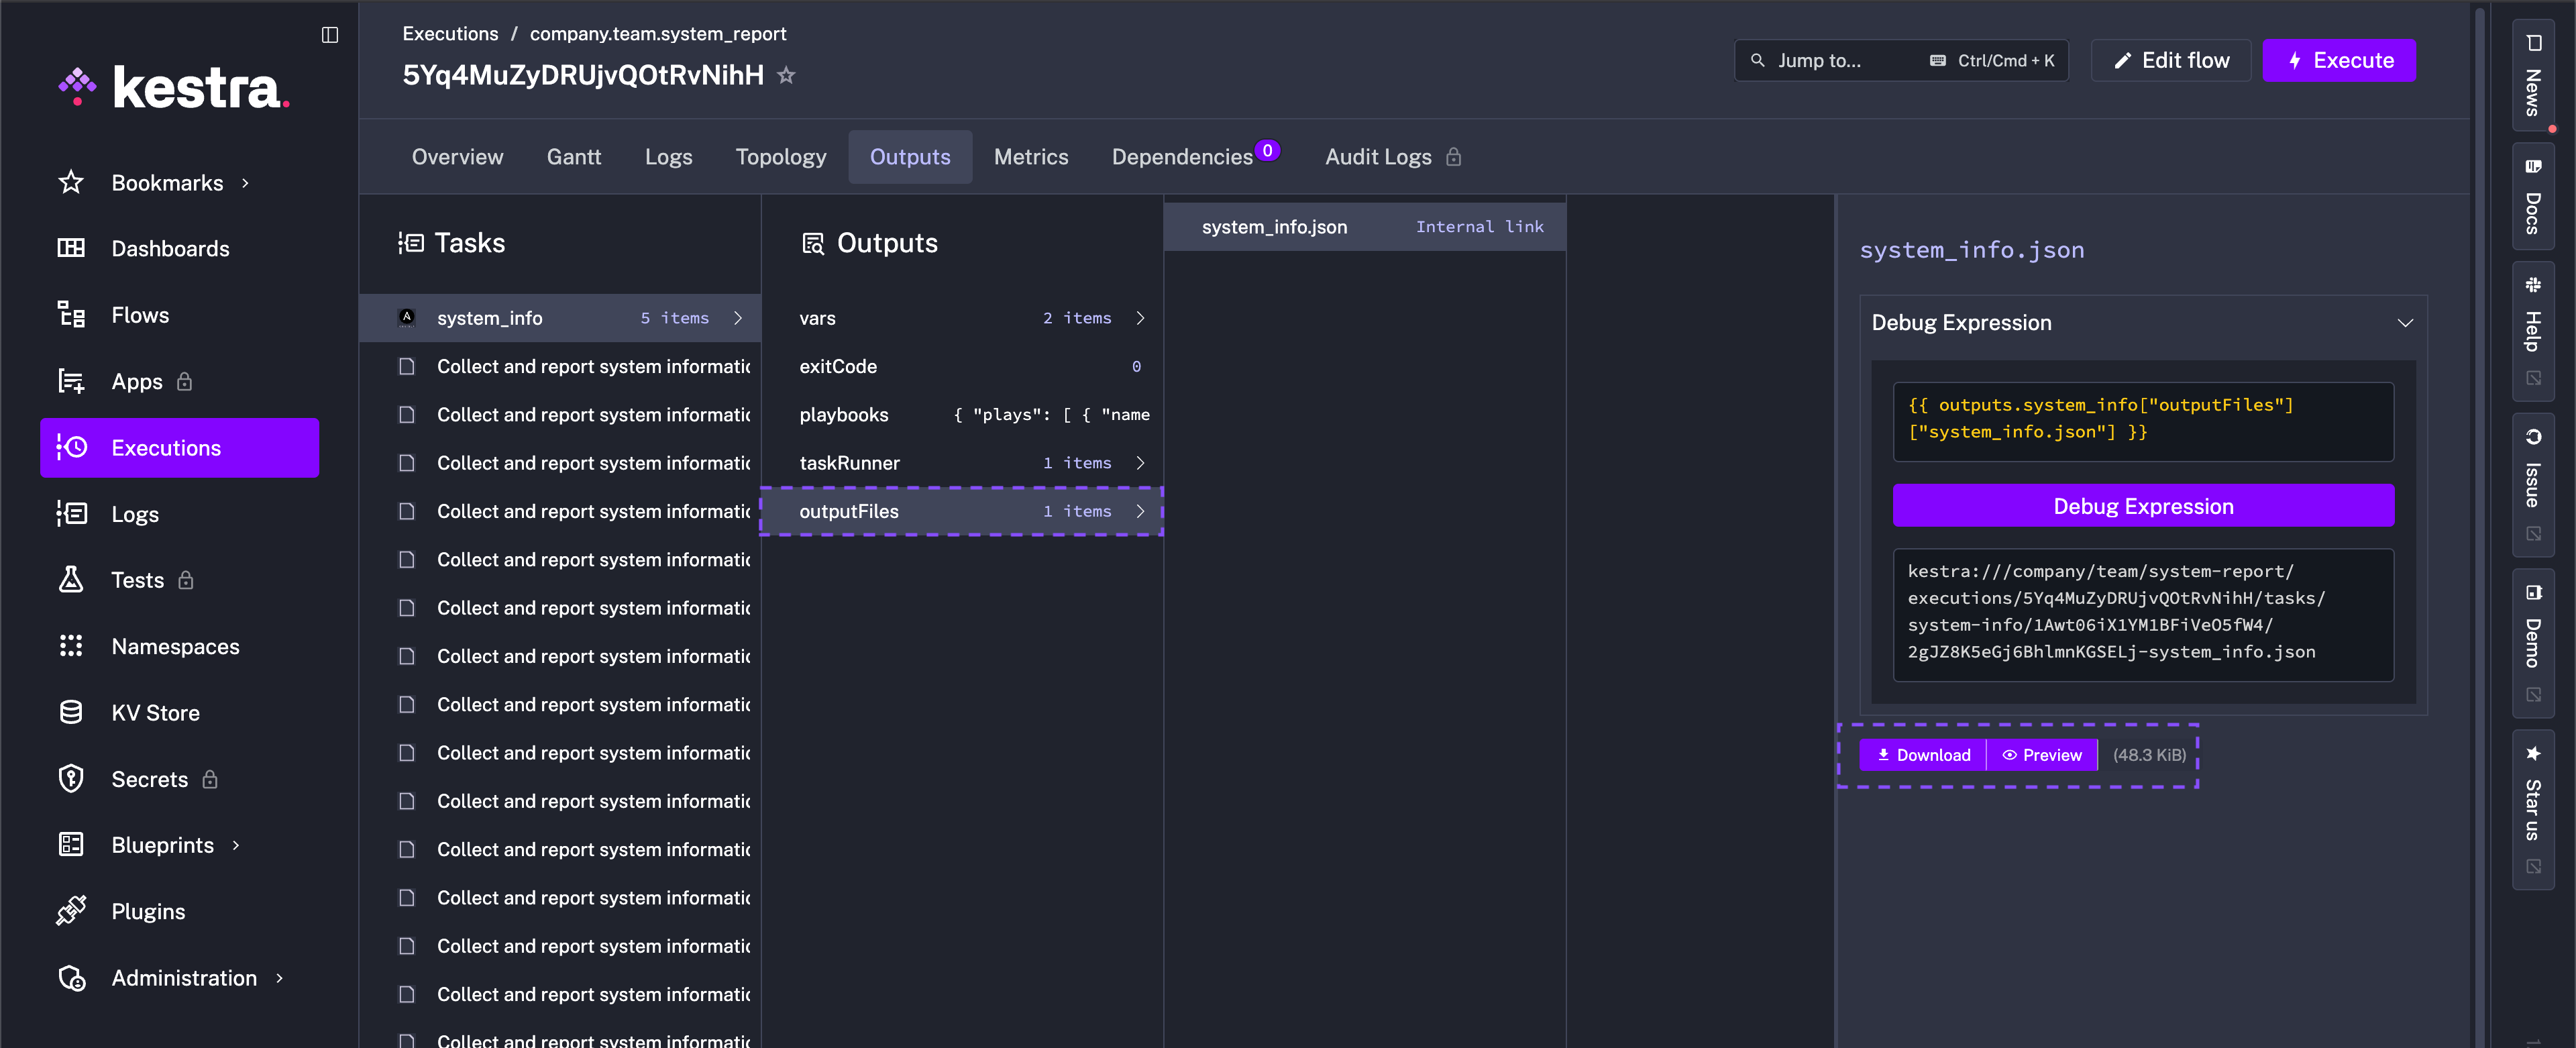Click the Edit flow button

2170,60
